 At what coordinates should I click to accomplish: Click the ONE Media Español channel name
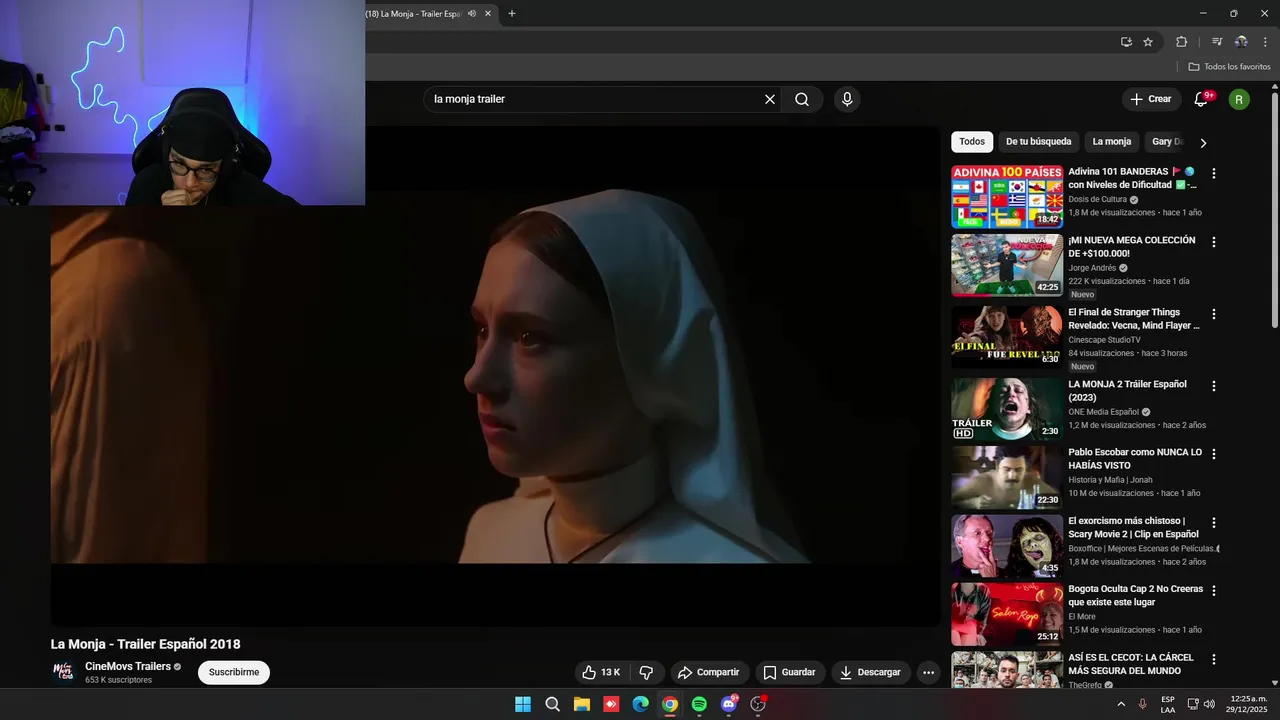click(1103, 412)
